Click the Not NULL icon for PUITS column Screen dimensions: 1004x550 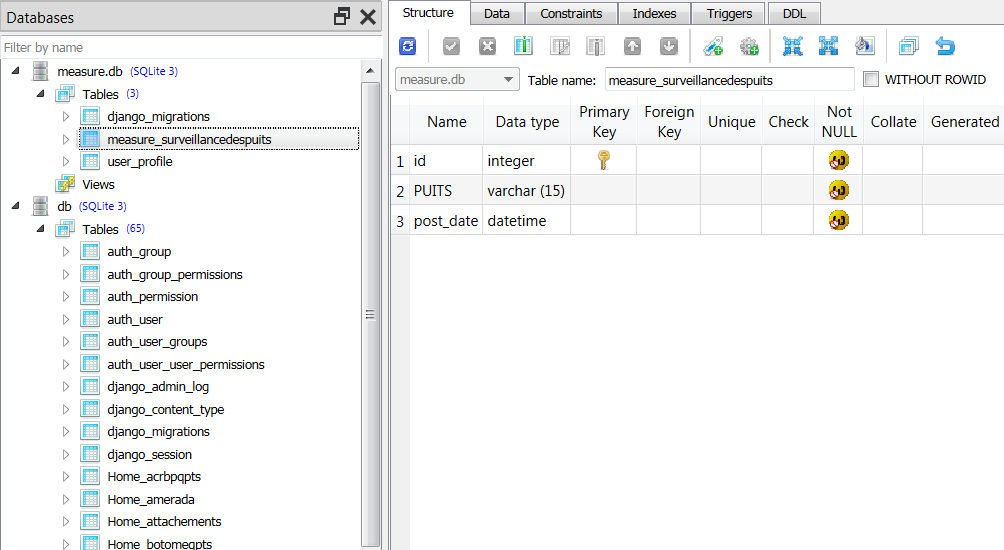pos(838,190)
